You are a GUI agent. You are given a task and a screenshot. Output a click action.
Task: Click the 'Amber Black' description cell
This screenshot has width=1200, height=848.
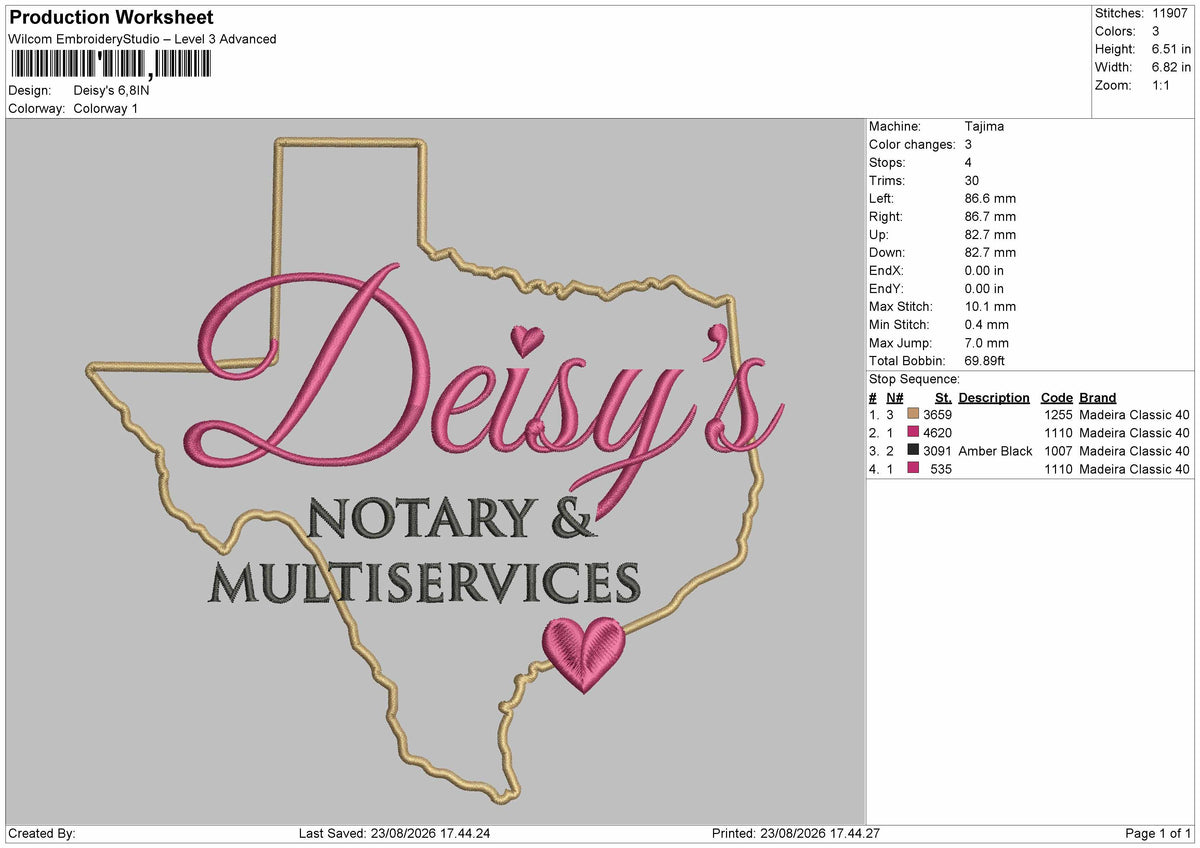[995, 451]
